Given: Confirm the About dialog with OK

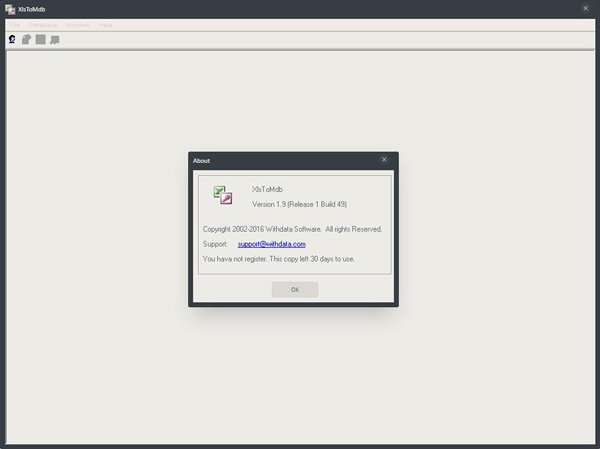Looking at the screenshot, I should 295,290.
